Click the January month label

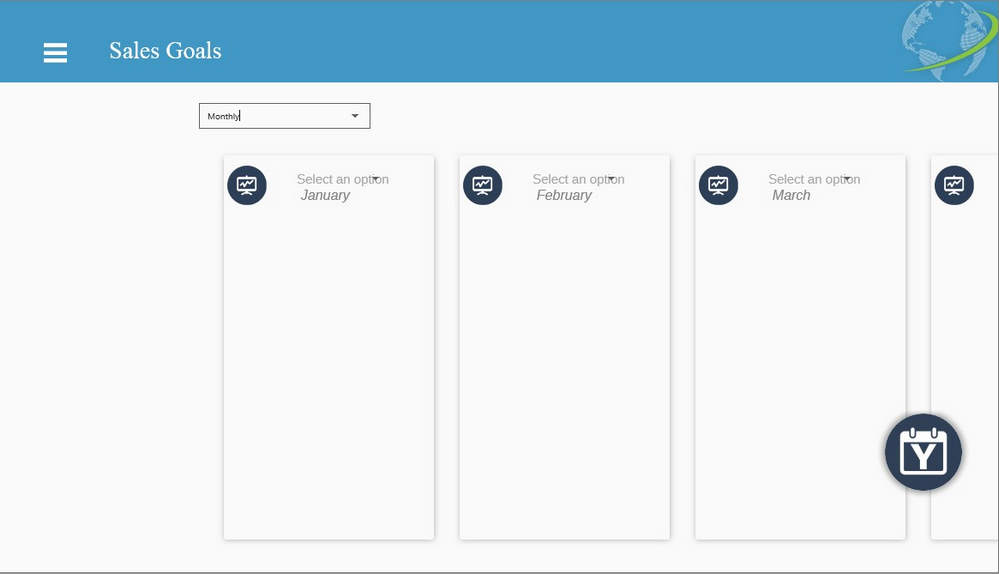(x=325, y=196)
